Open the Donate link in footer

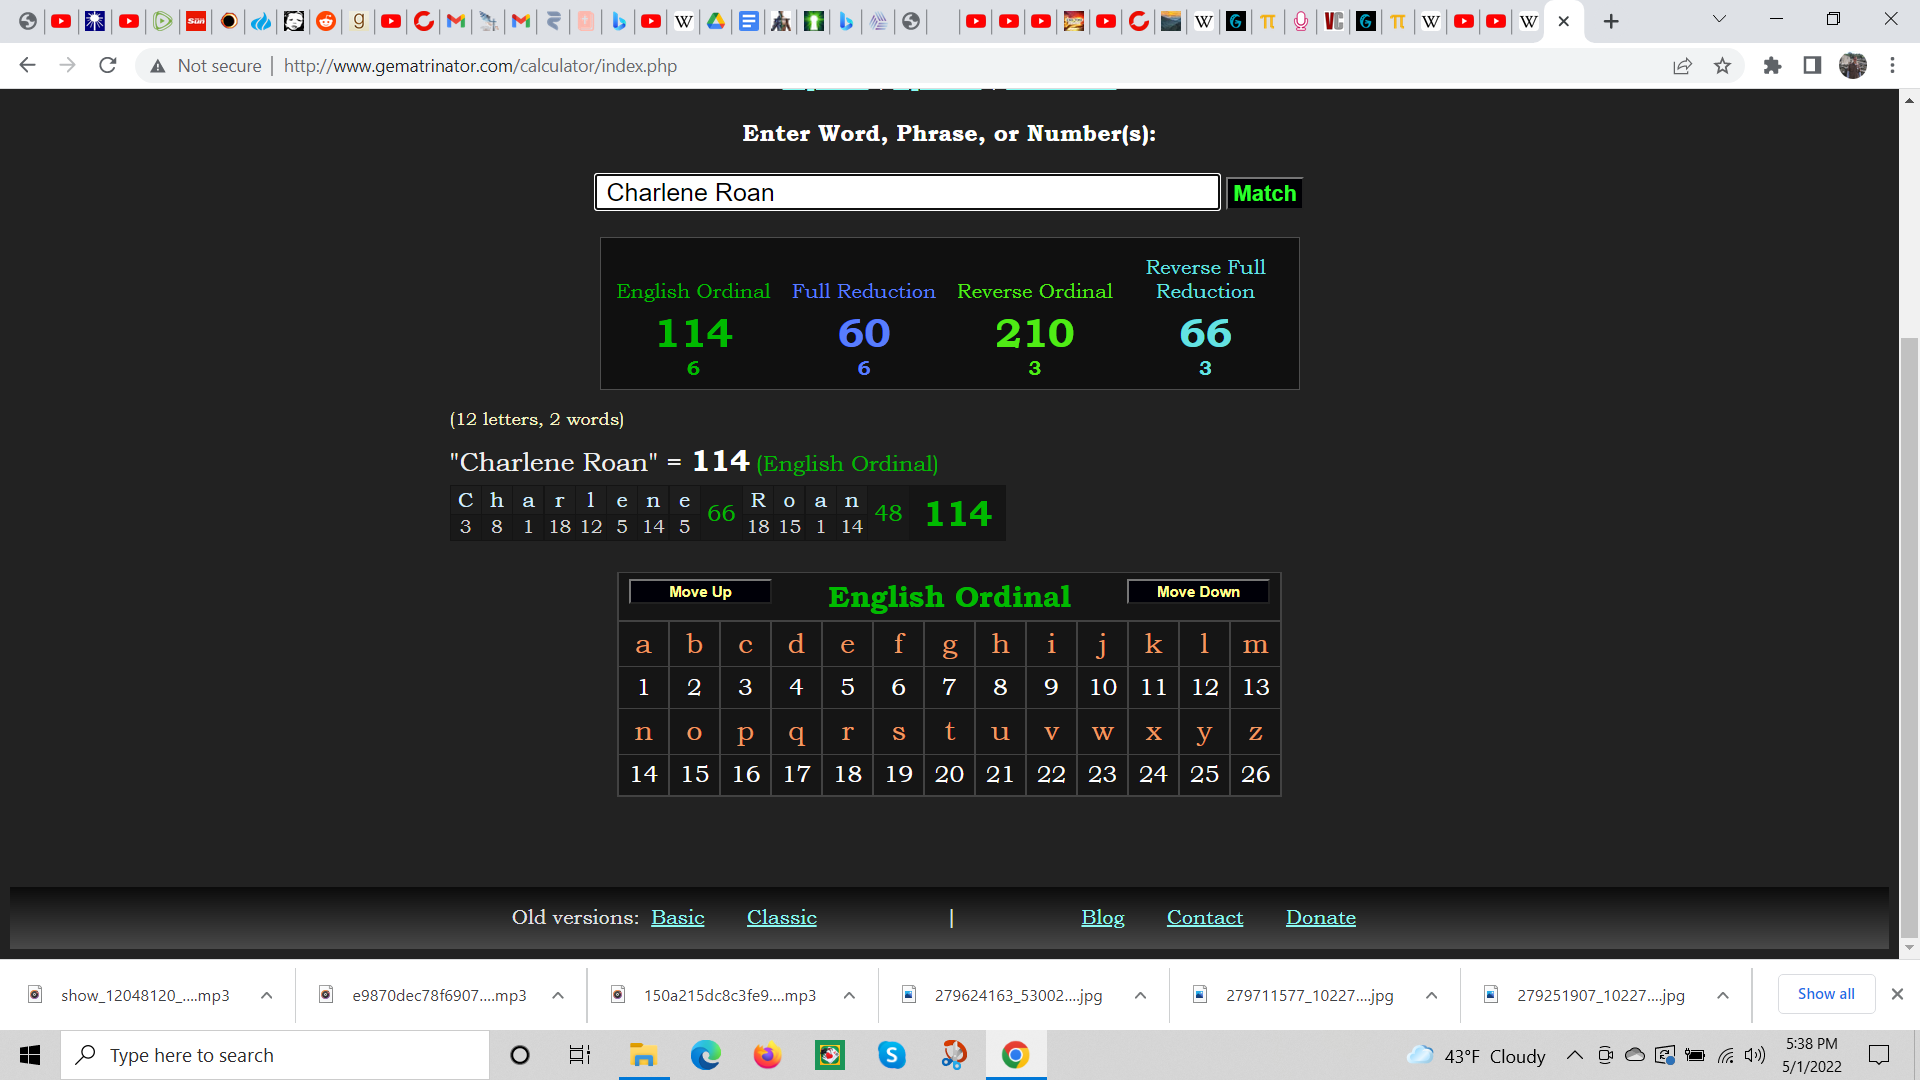click(1320, 918)
